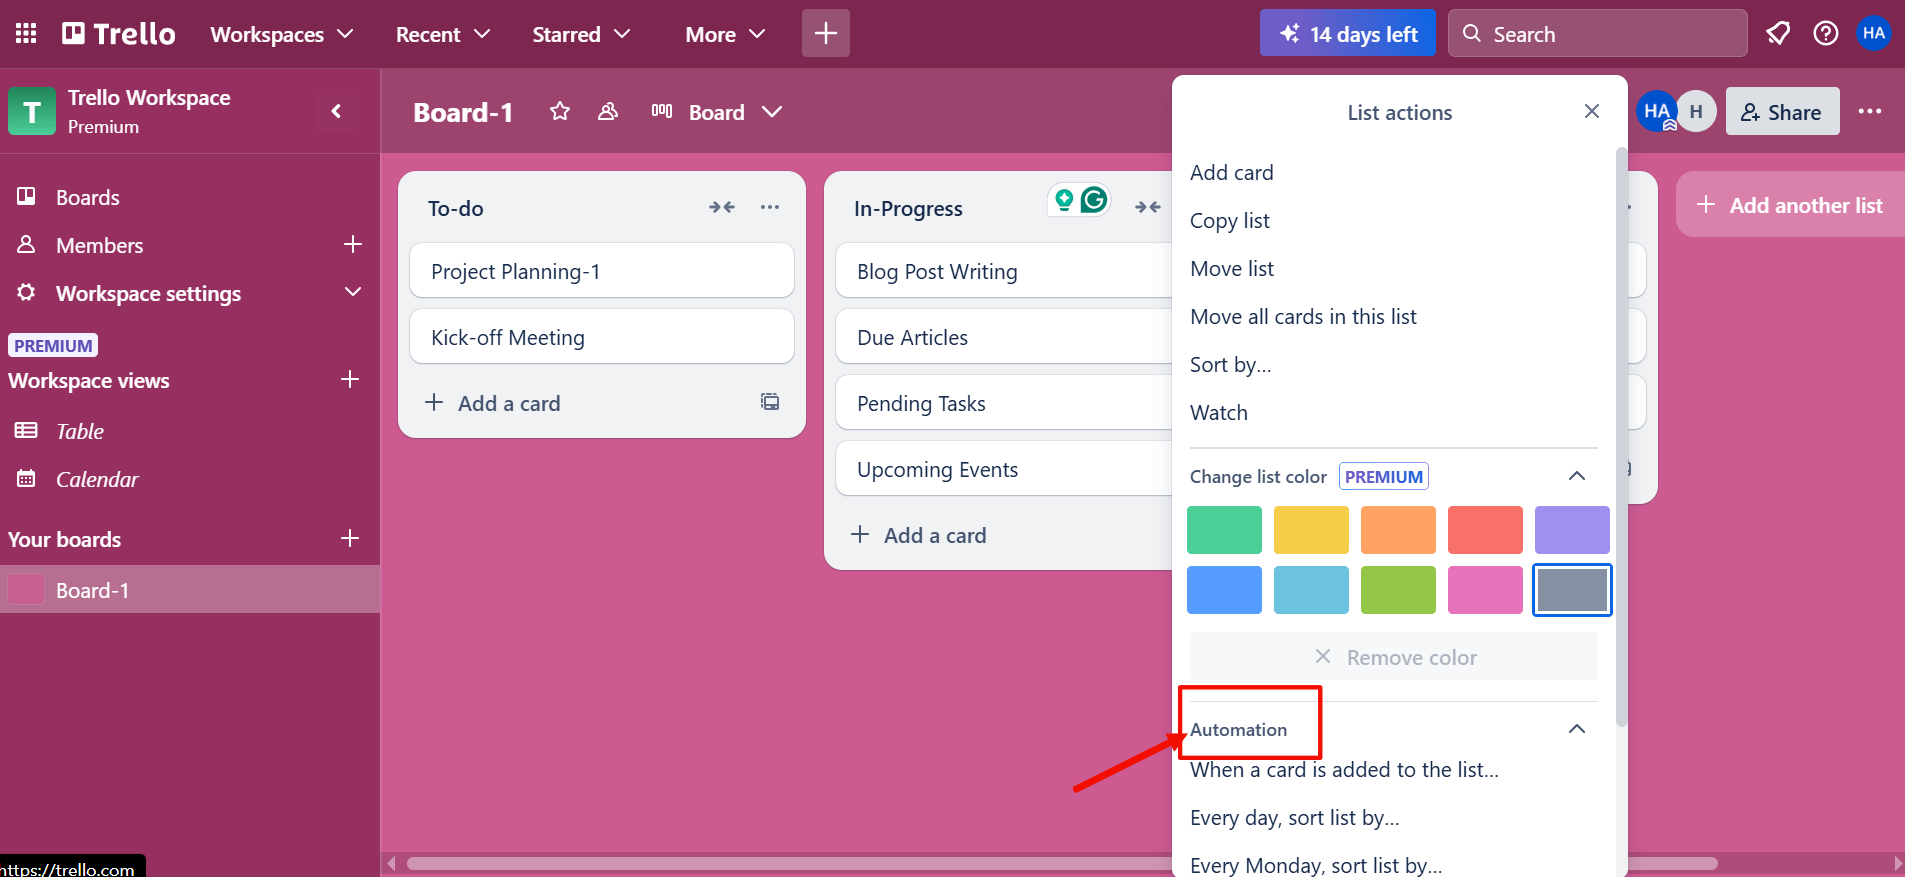Add a workspace view with plus icon
Image resolution: width=1905 pixels, height=877 pixels.
(350, 379)
